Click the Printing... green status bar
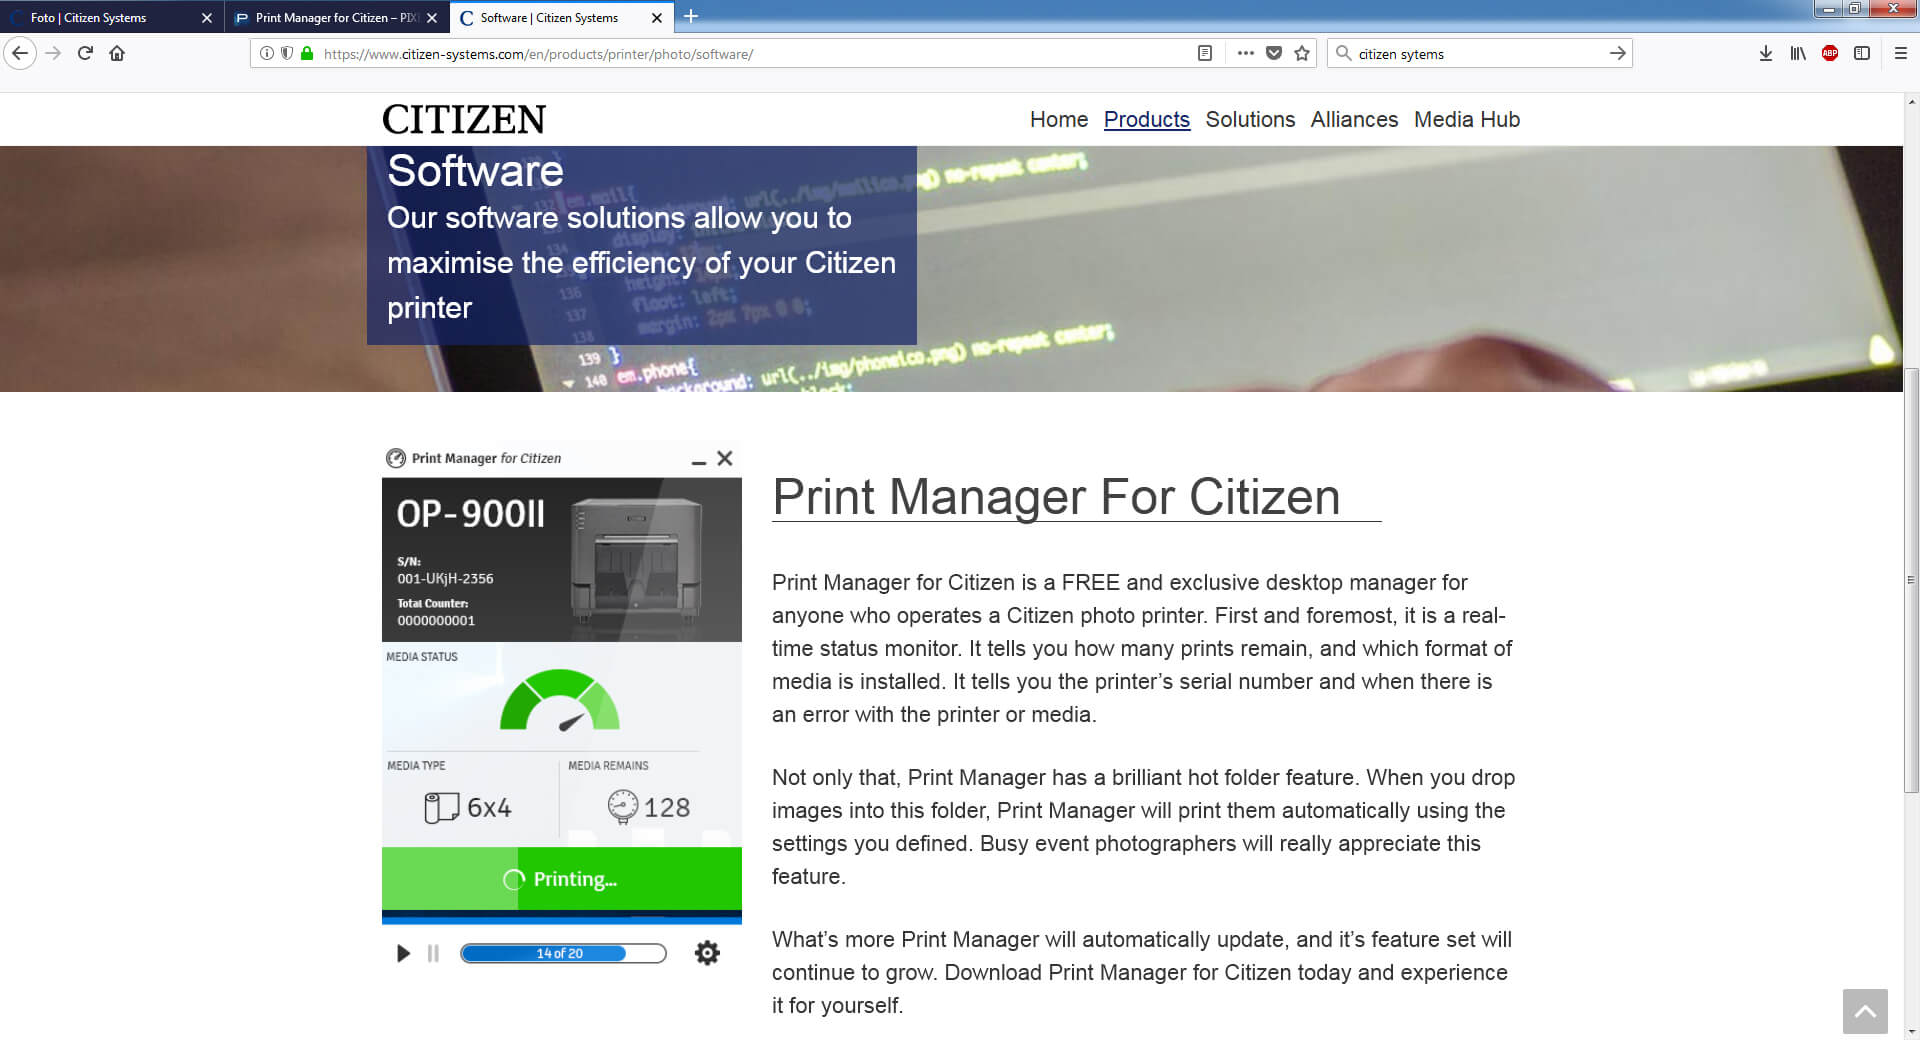This screenshot has width=1920, height=1040. 562,879
